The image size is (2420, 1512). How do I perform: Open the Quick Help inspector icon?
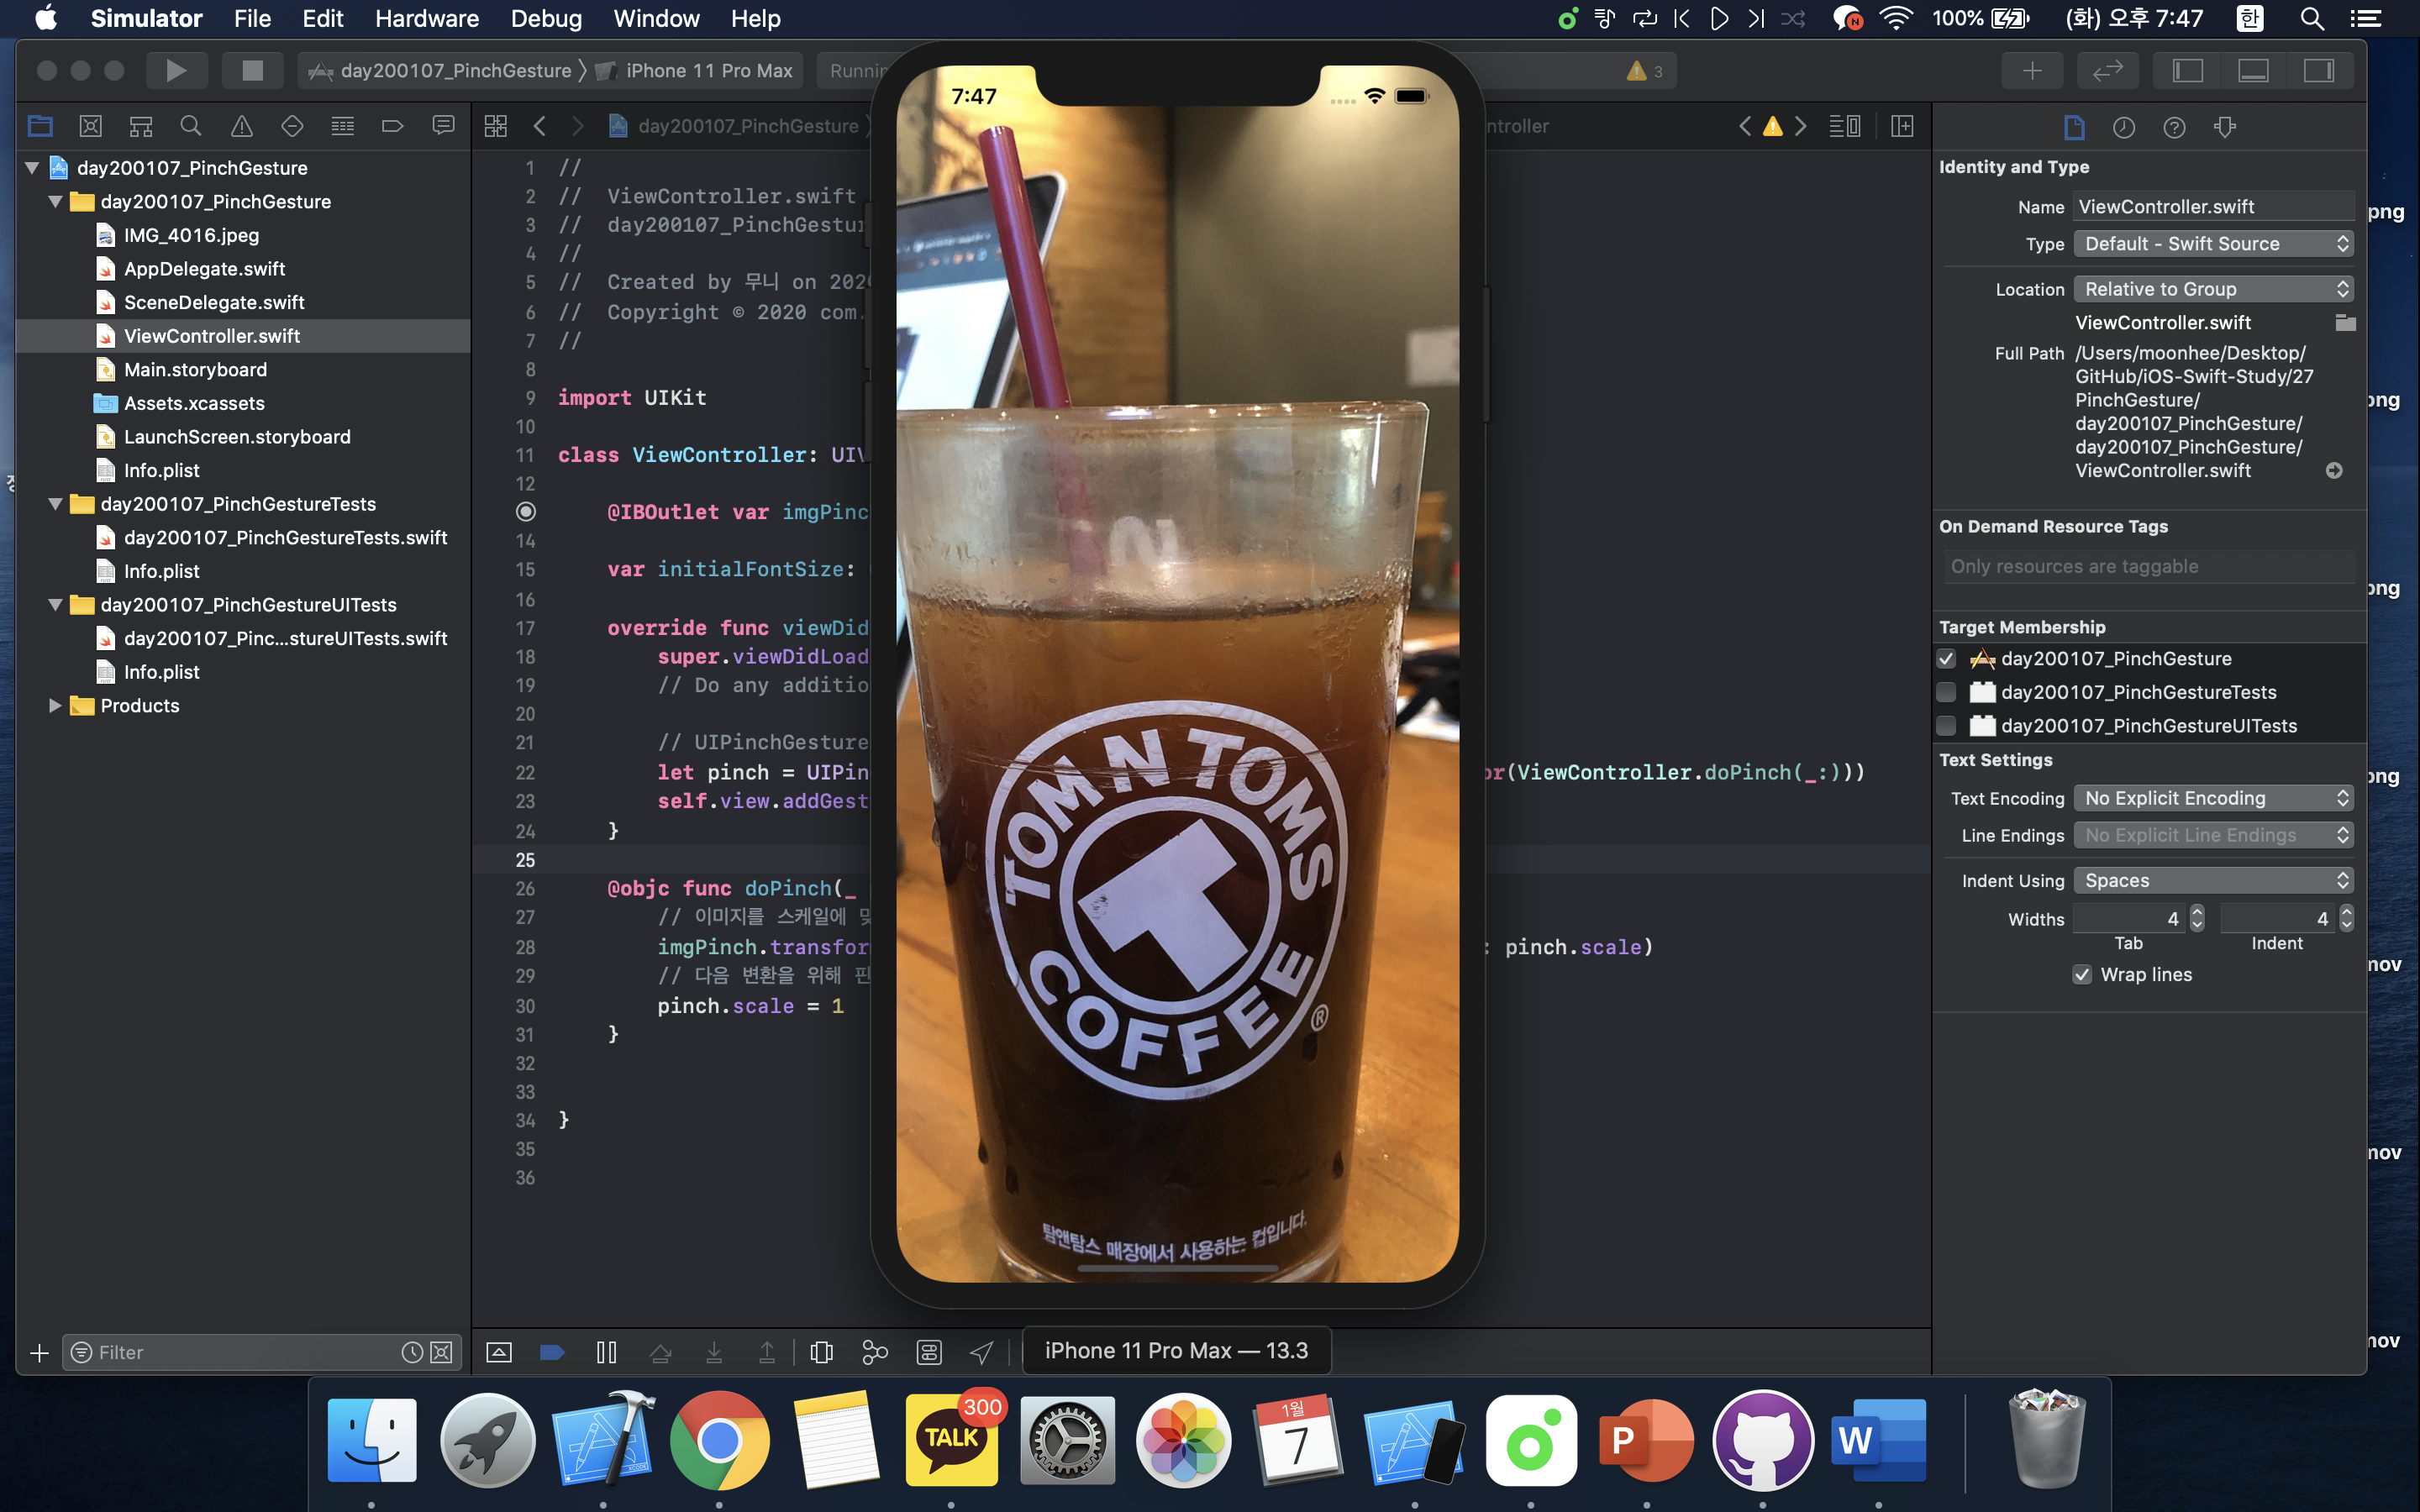pos(2174,127)
